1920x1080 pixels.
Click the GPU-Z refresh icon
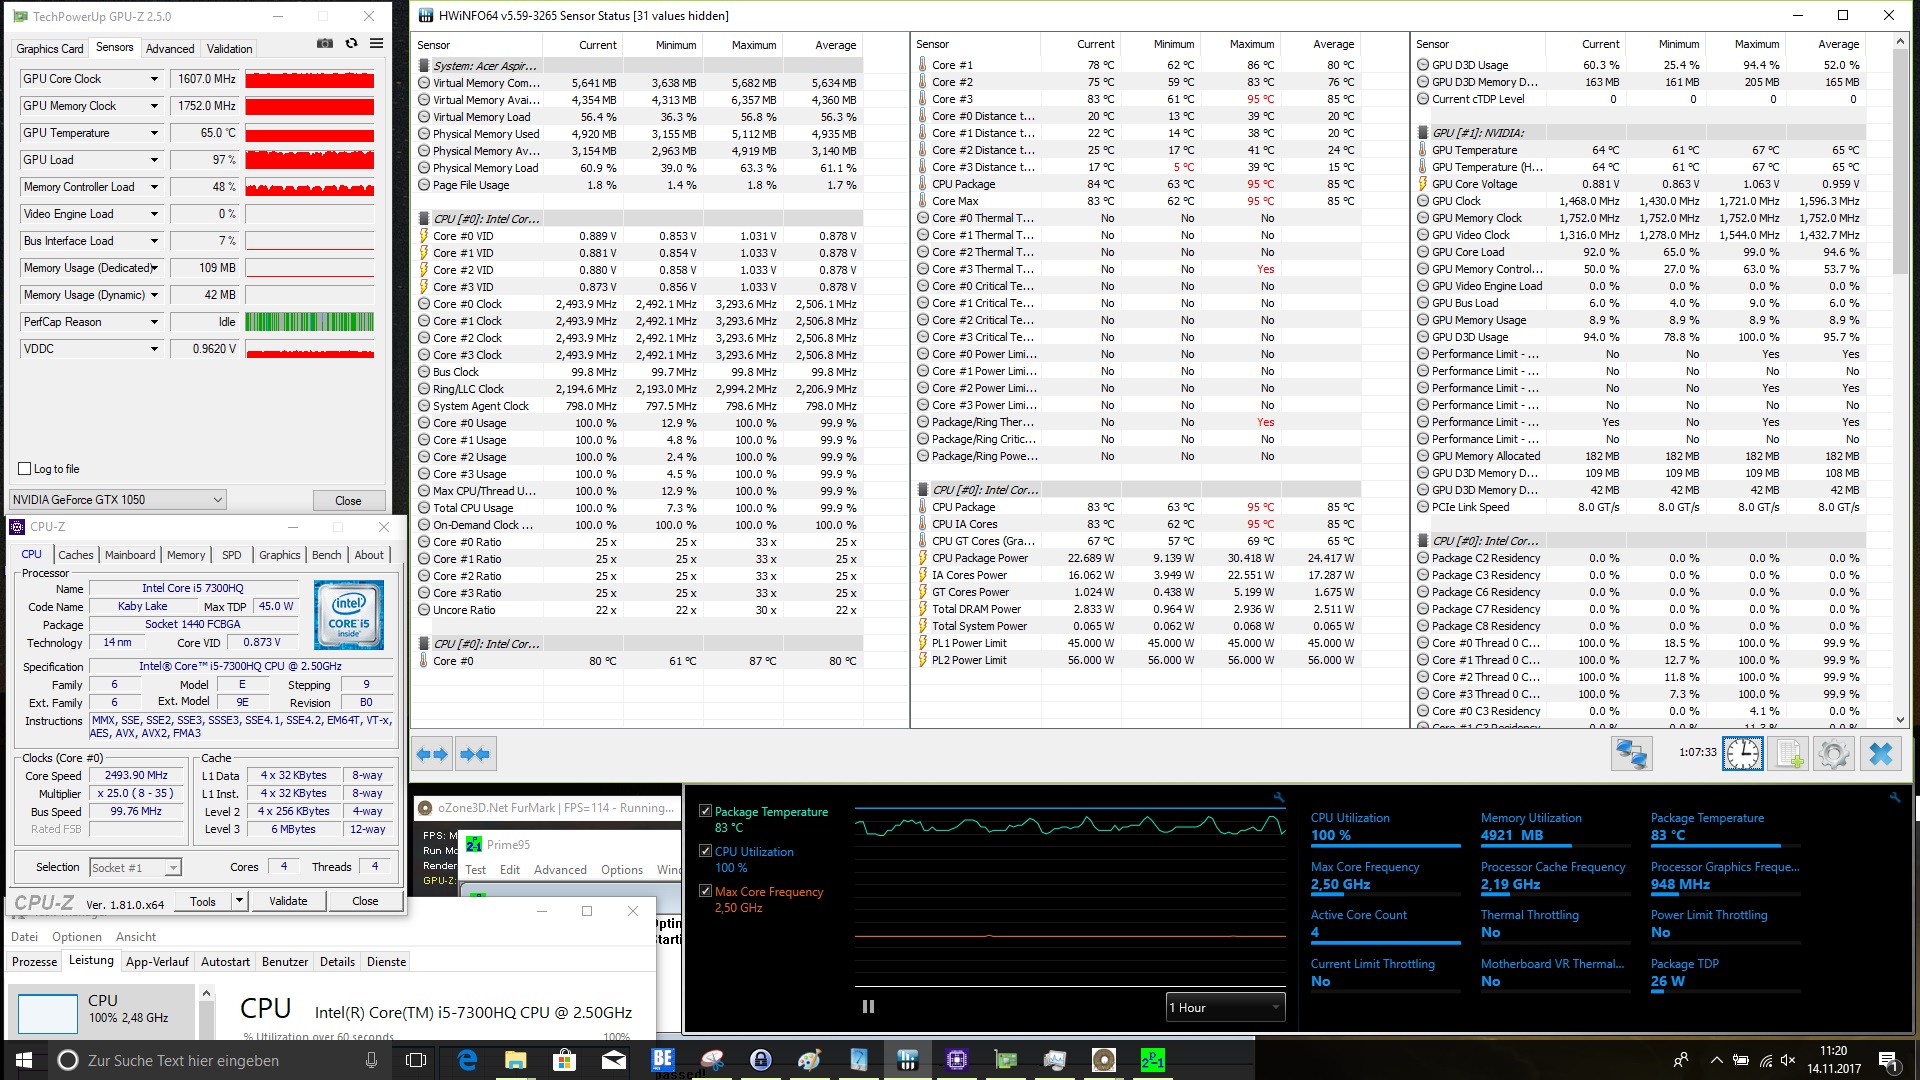pyautogui.click(x=351, y=44)
